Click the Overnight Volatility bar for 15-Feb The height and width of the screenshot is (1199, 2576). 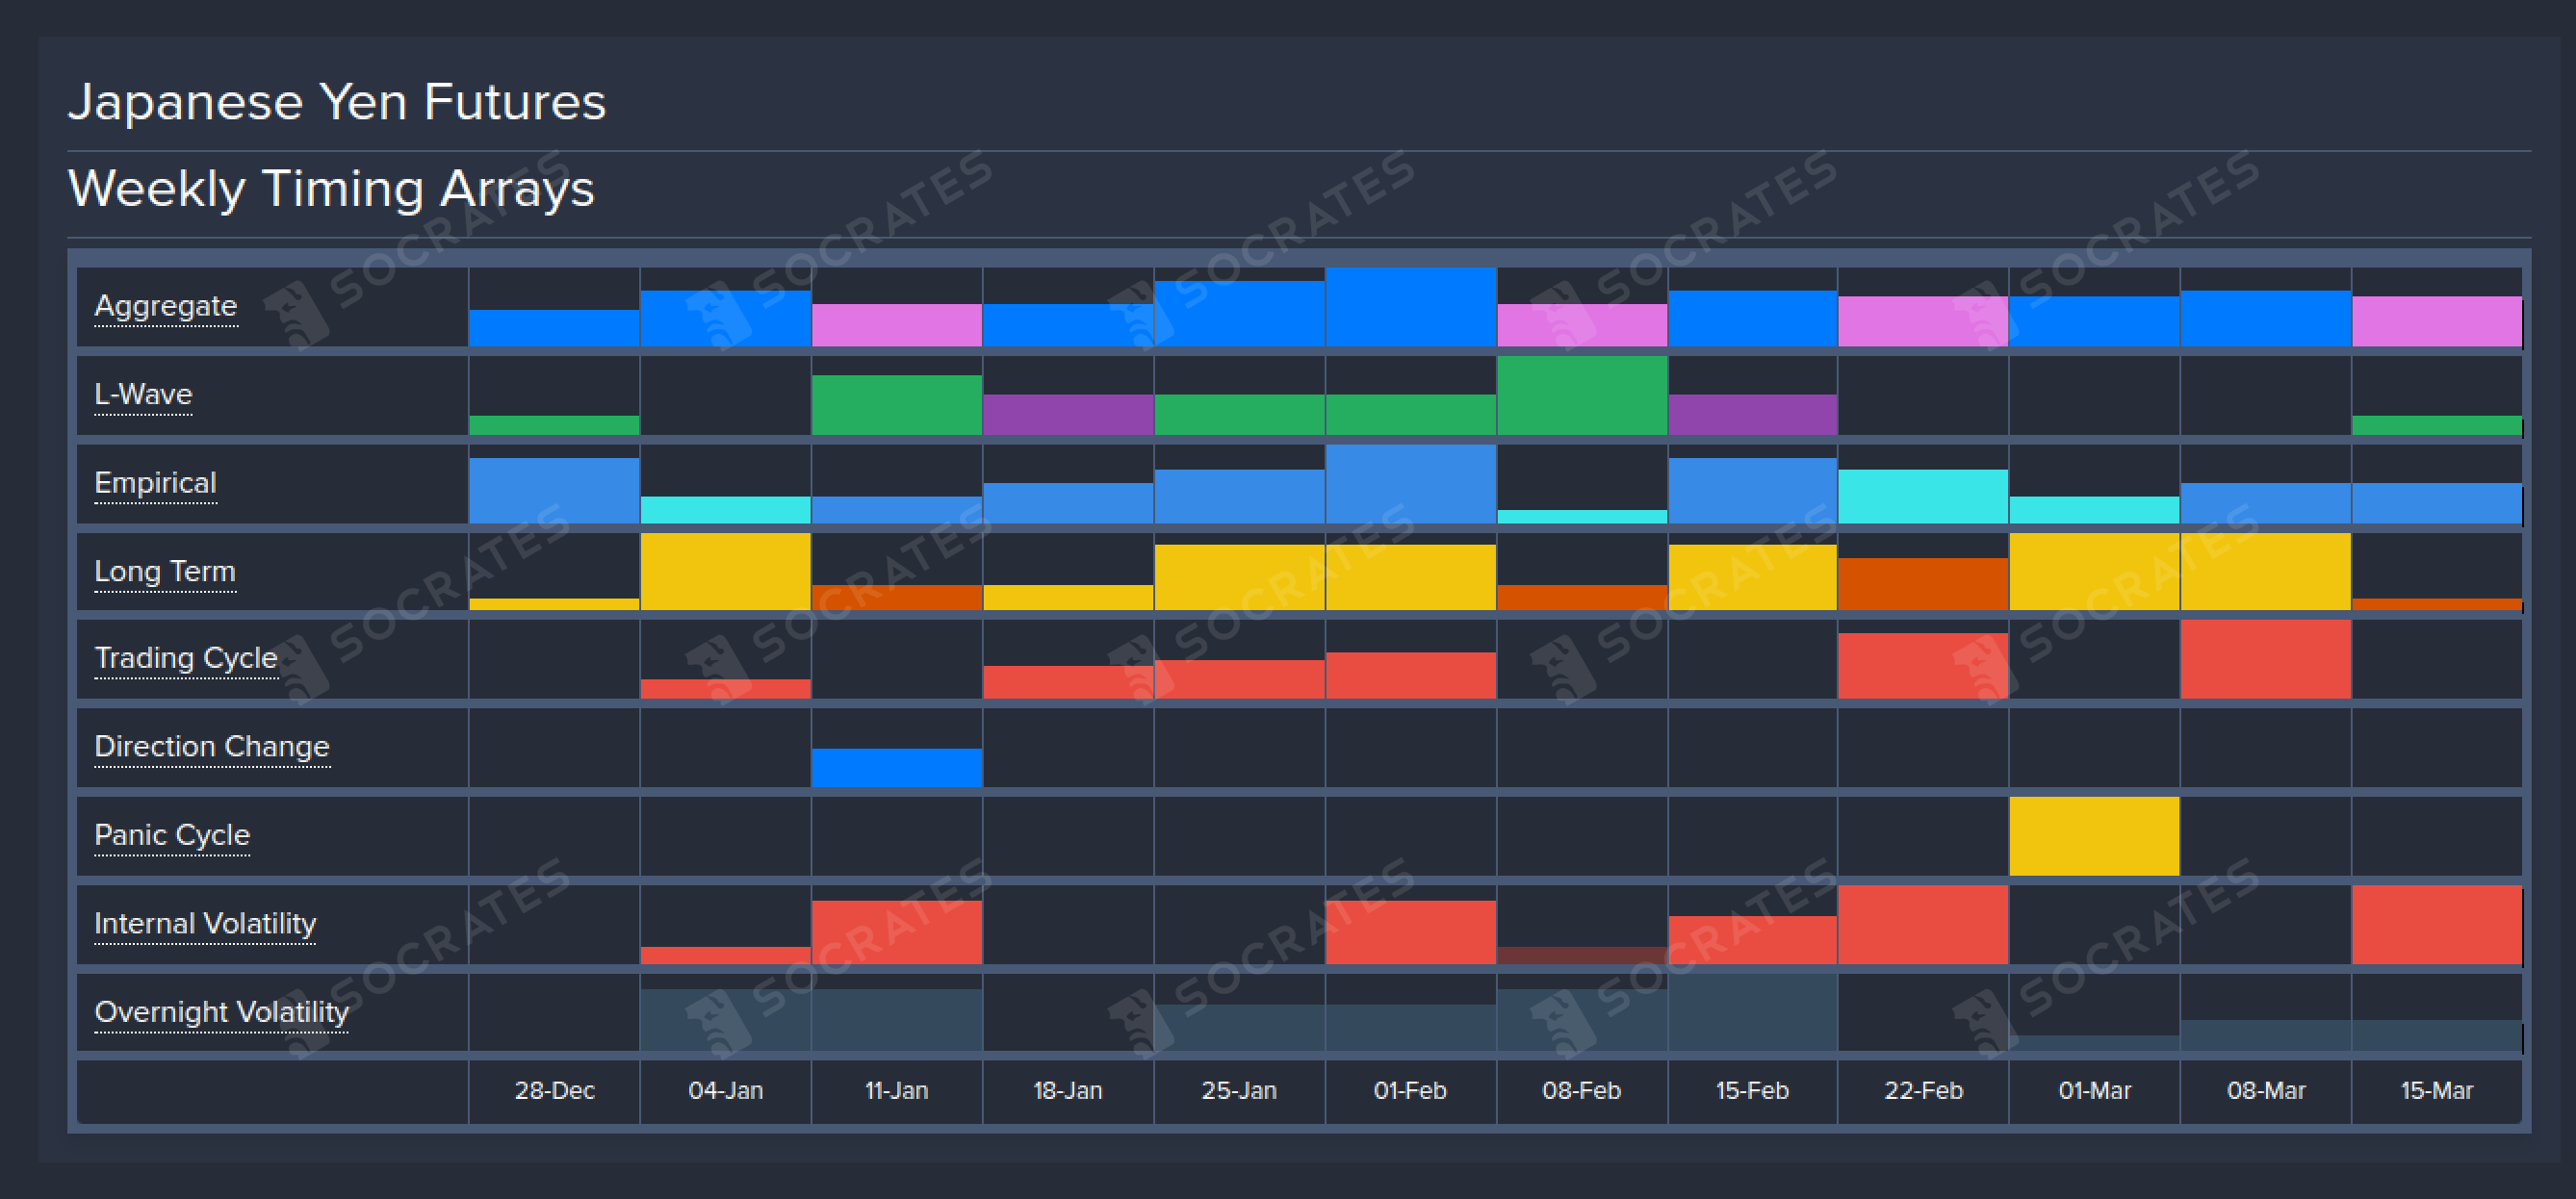[1752, 1013]
